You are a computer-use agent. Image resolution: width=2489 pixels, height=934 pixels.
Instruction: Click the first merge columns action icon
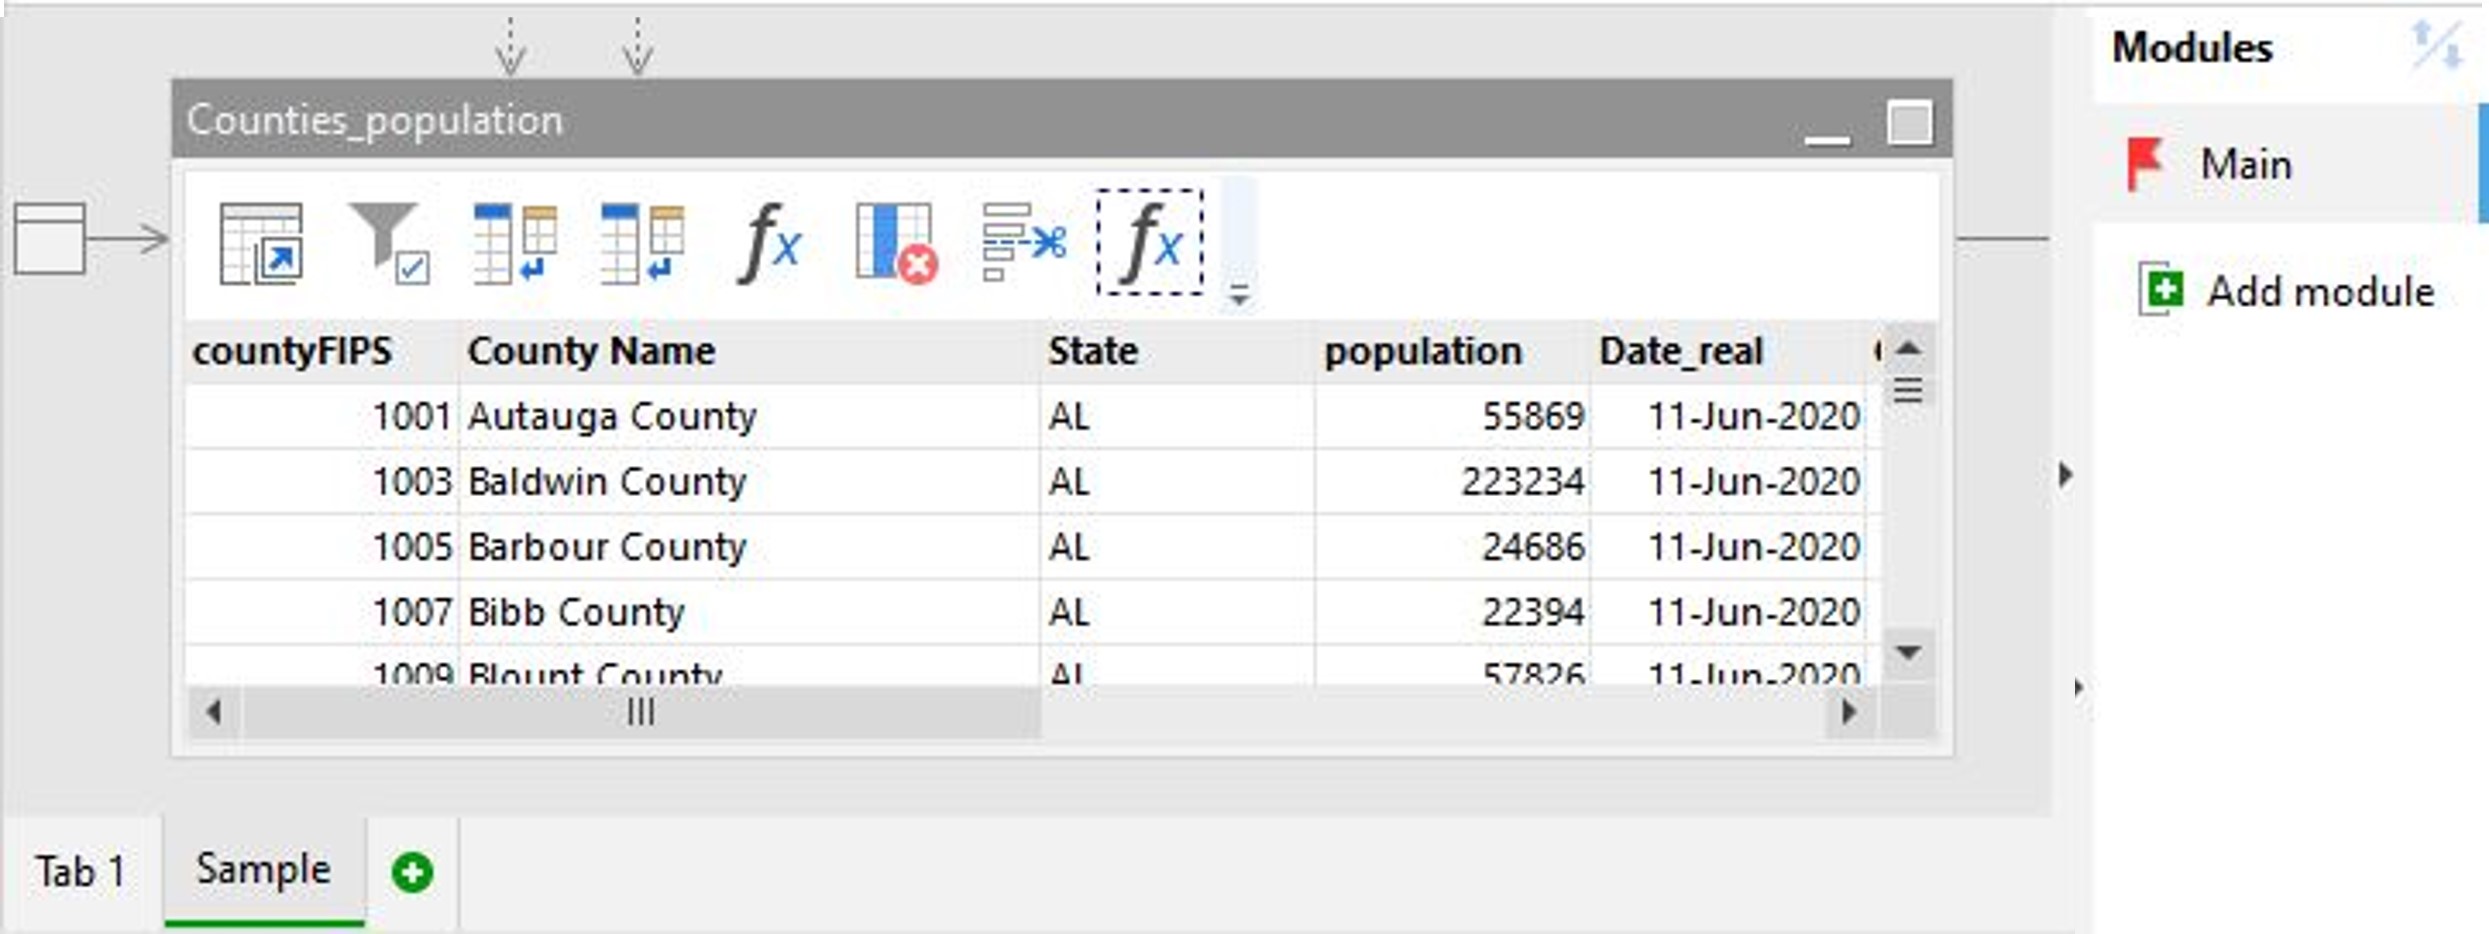tap(515, 244)
